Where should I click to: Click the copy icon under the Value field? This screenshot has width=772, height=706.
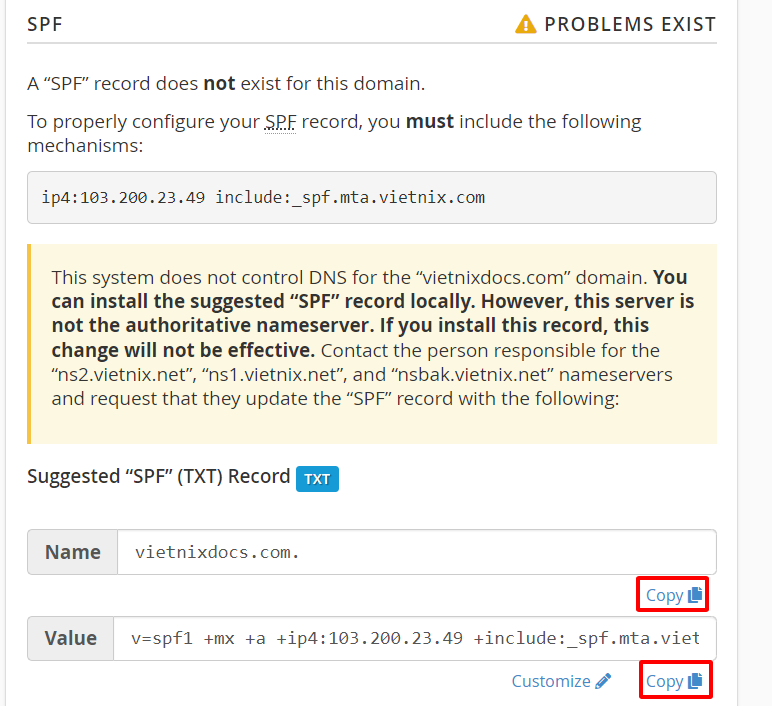pyautogui.click(x=695, y=681)
